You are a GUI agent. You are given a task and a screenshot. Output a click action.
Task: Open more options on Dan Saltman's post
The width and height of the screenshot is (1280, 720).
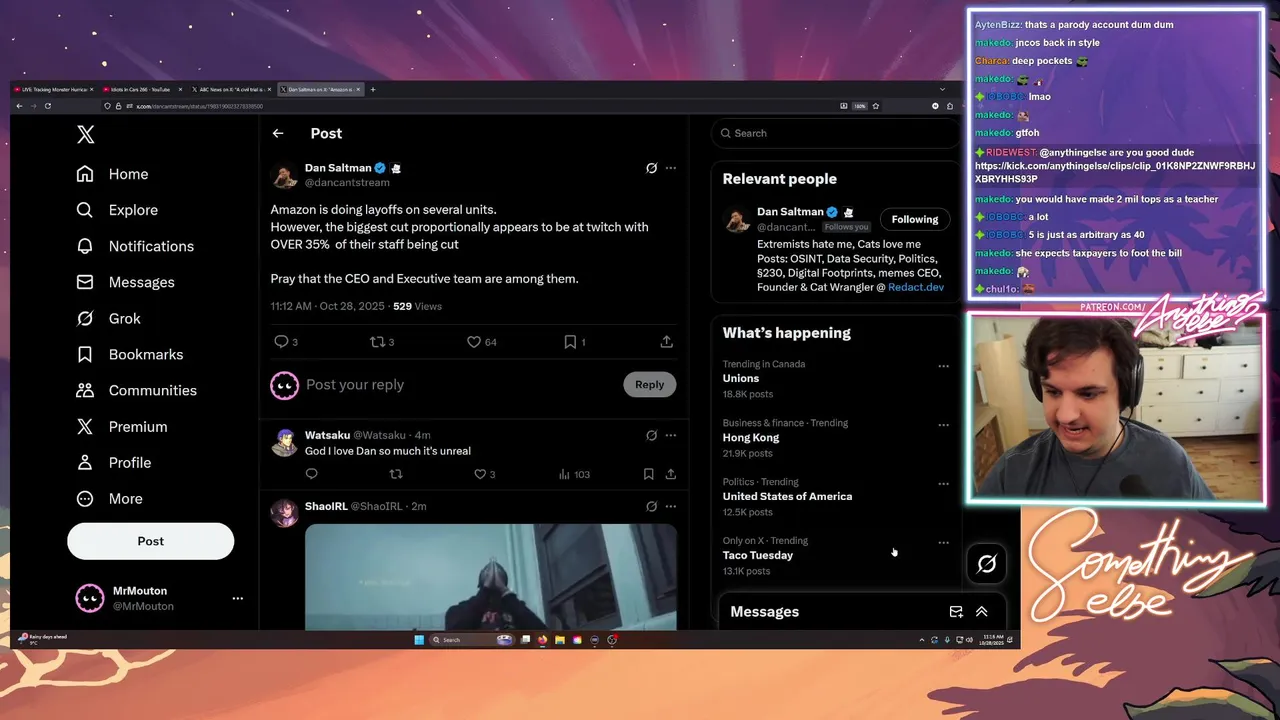coord(671,168)
